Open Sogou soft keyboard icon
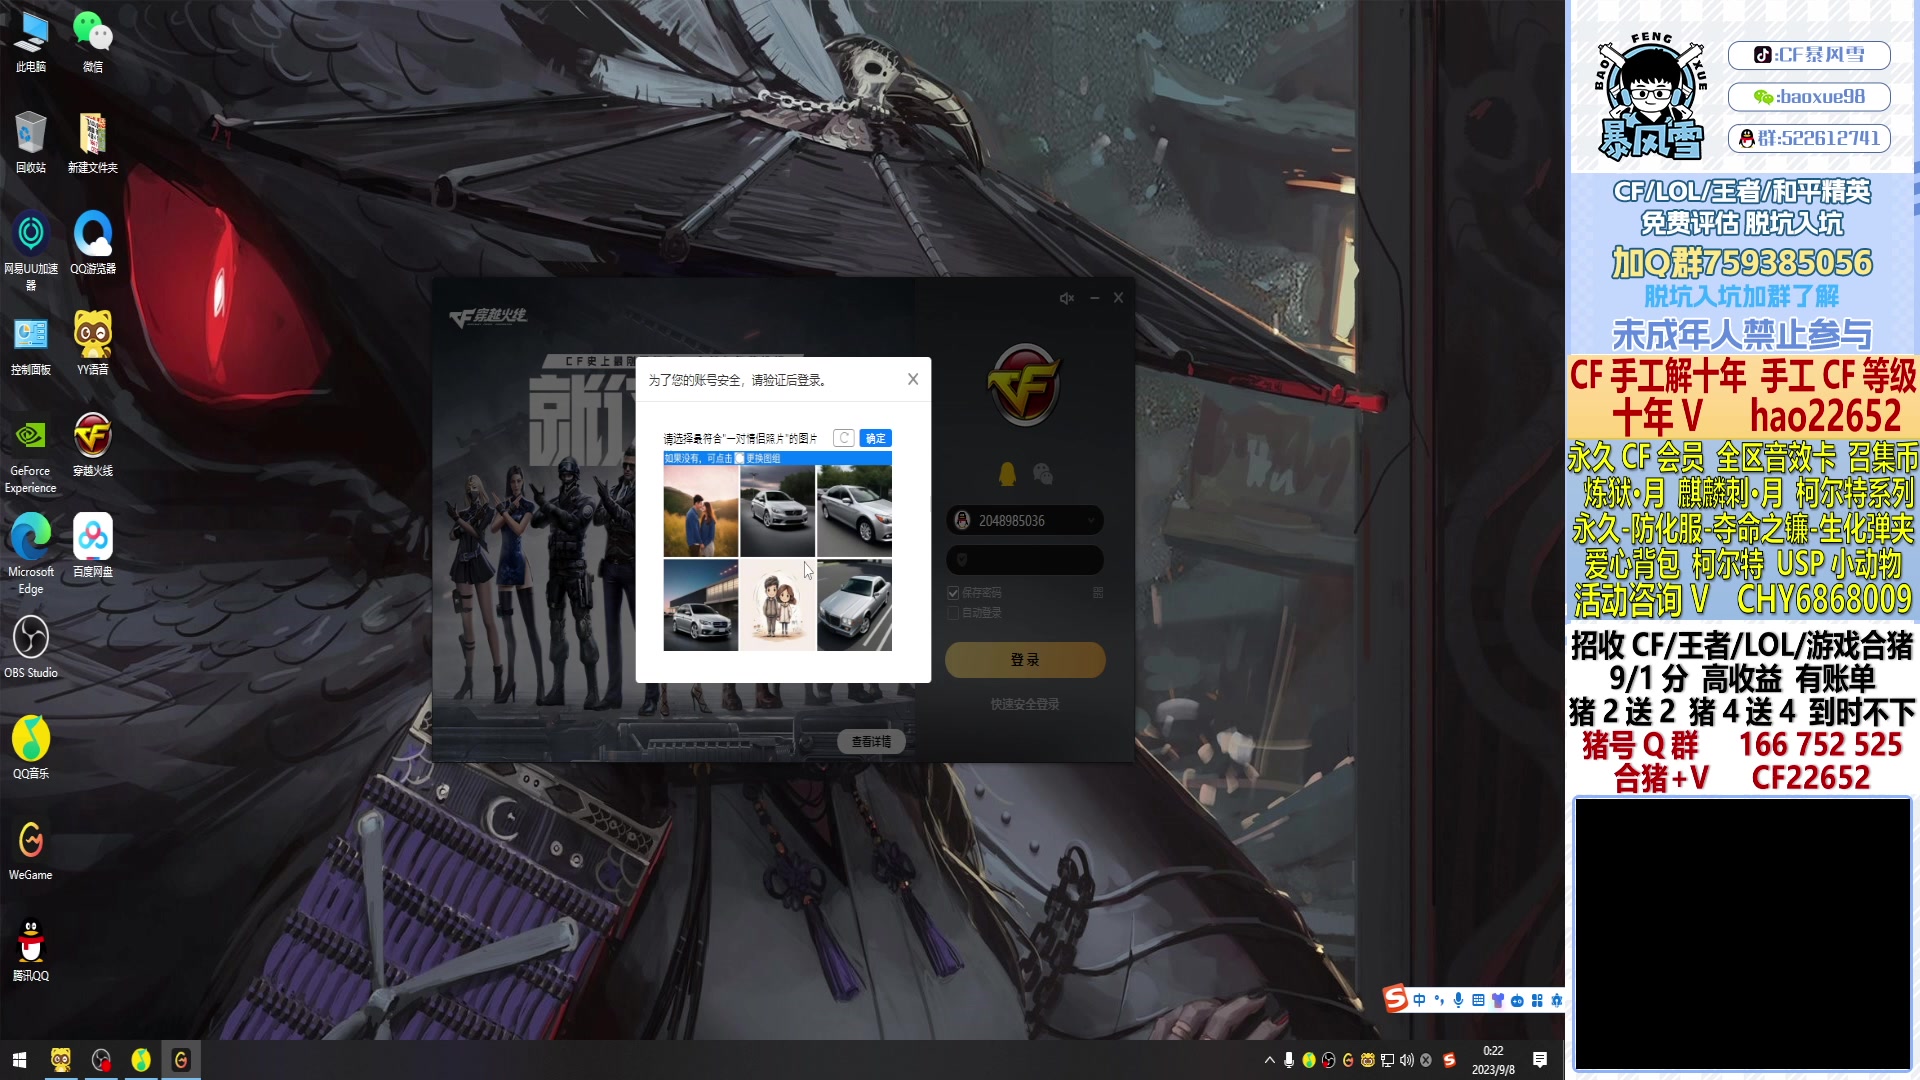Viewport: 1920px width, 1080px height. click(1478, 1000)
